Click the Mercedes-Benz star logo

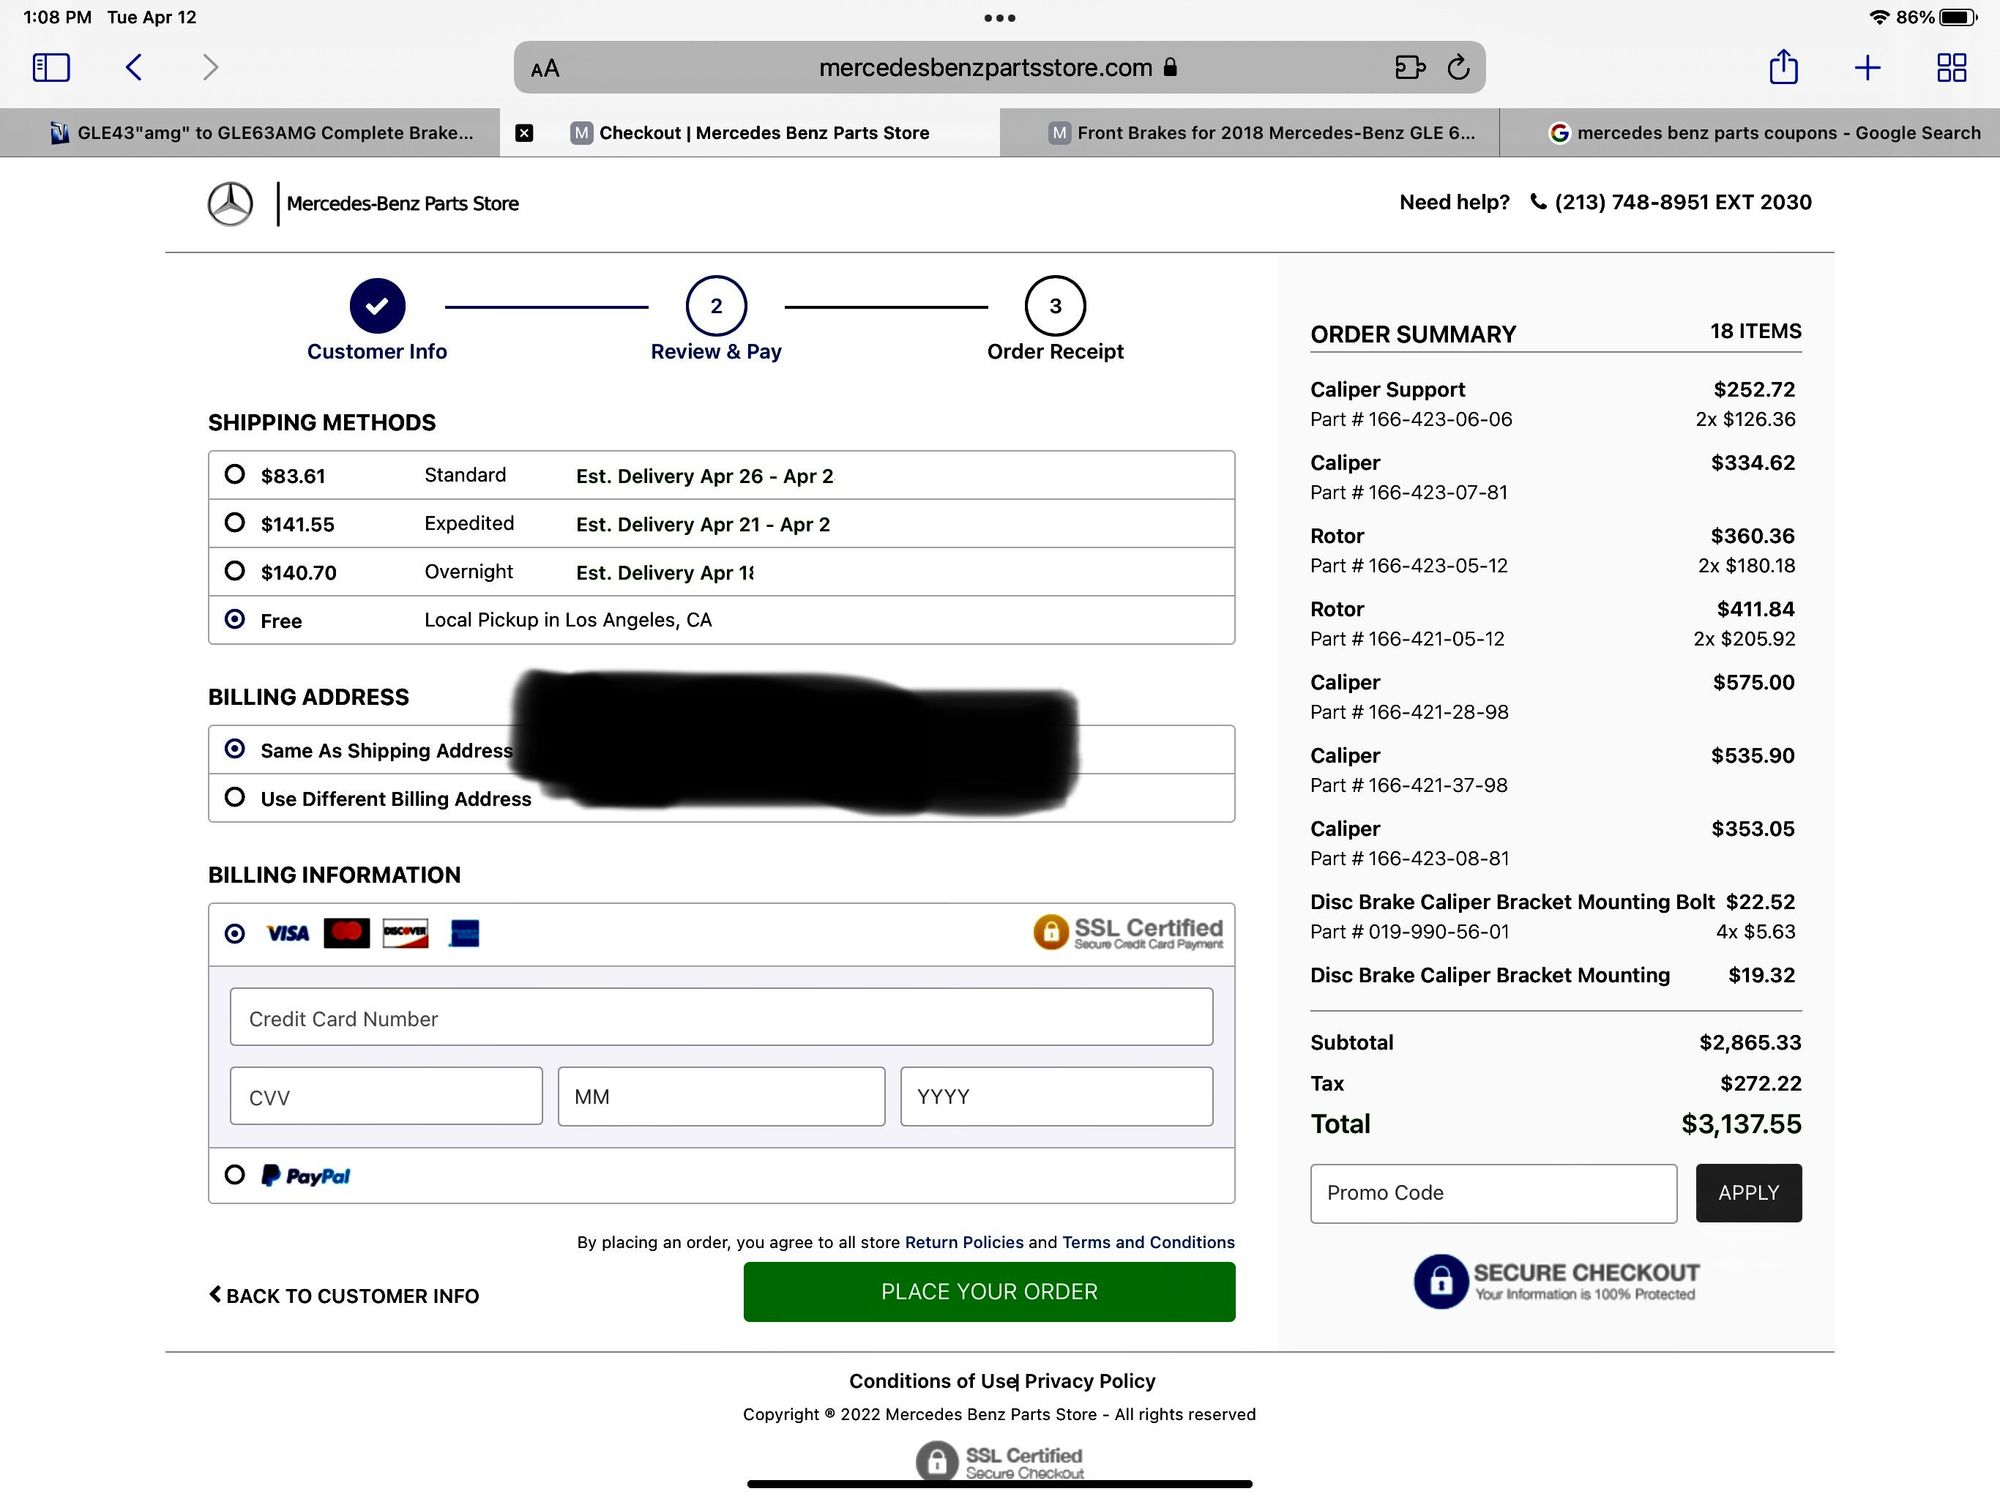point(230,204)
